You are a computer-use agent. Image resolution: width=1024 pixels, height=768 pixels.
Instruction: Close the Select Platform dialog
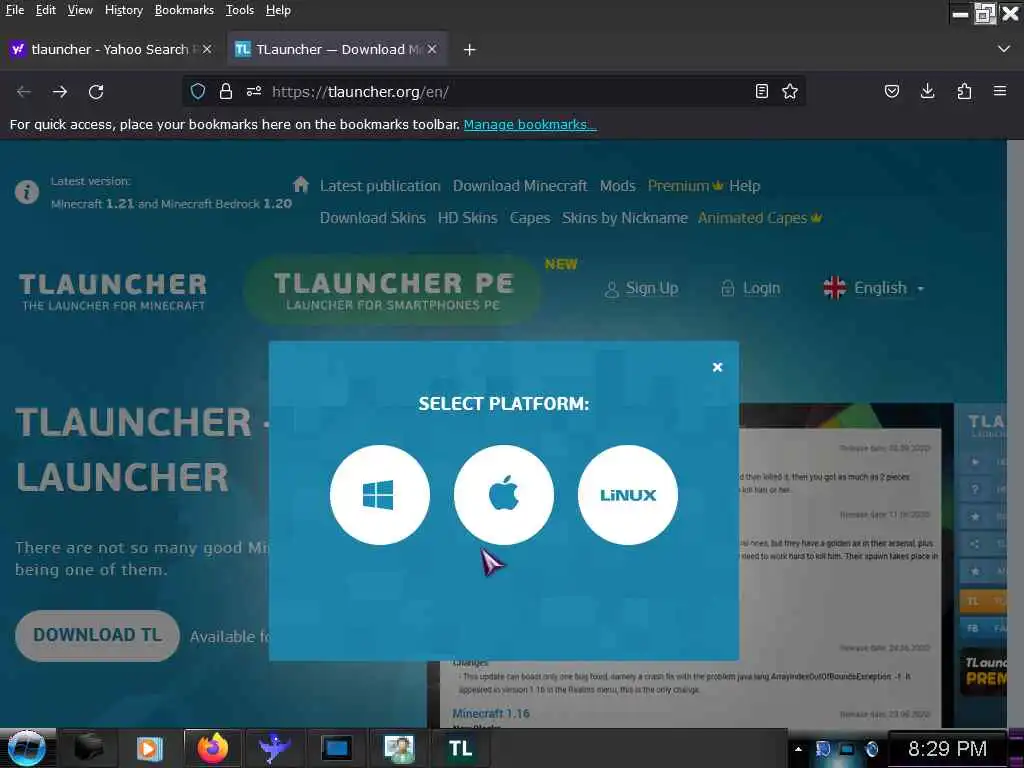click(717, 367)
